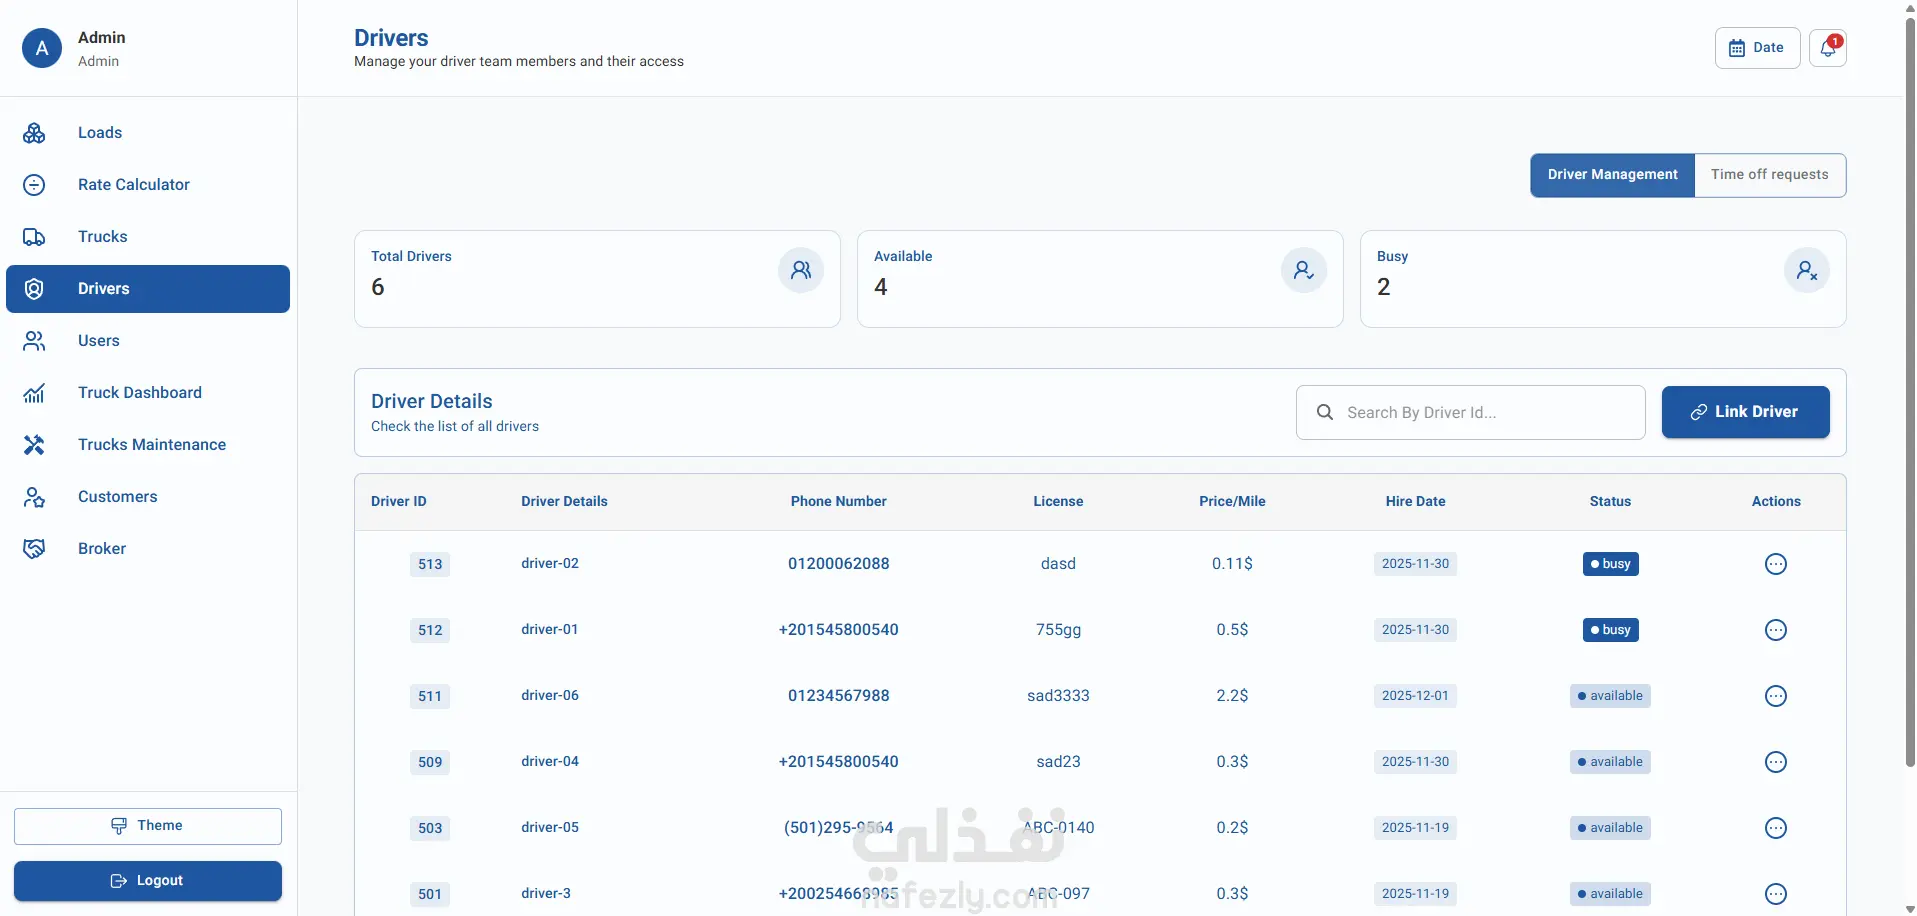
Task: Click phone number 01234567988
Action: point(839,696)
